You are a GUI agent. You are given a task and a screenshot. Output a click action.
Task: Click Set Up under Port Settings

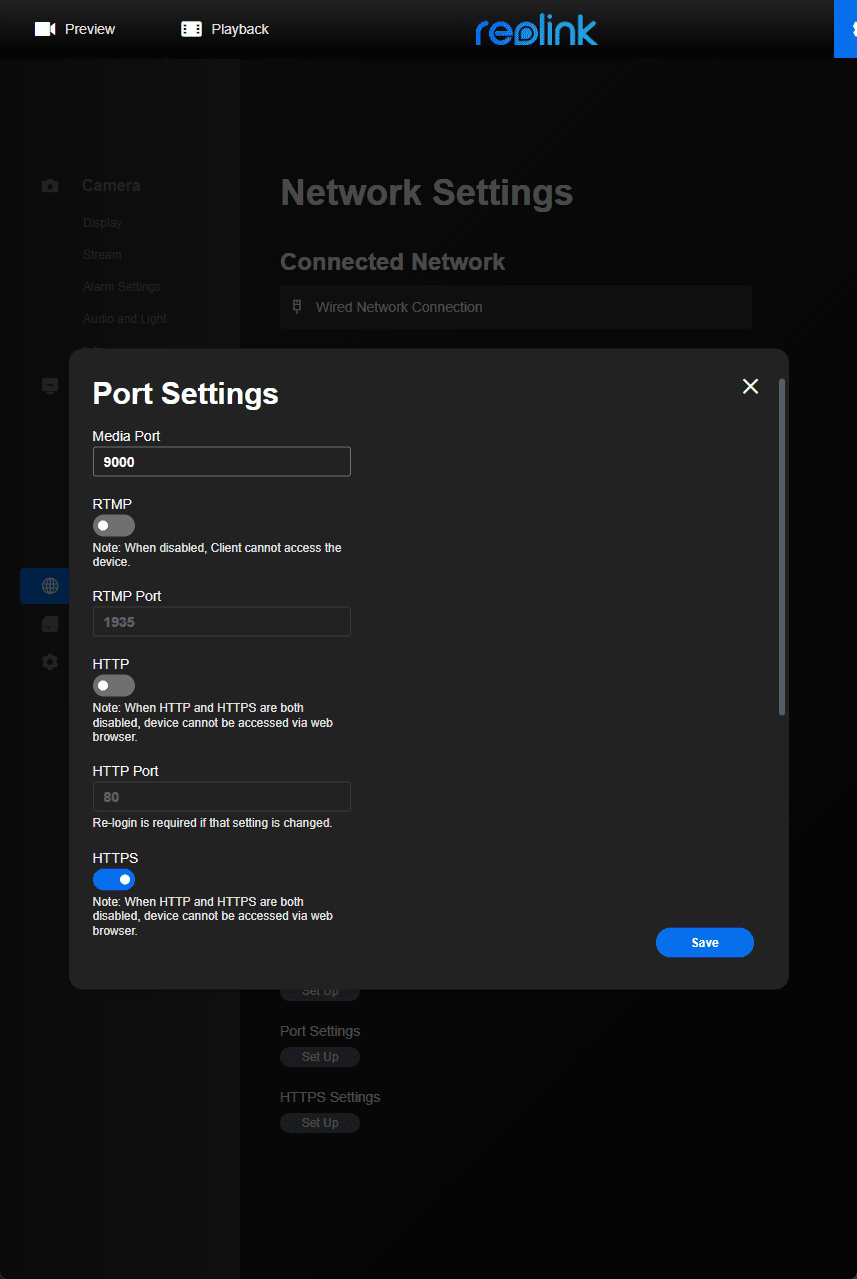320,1057
